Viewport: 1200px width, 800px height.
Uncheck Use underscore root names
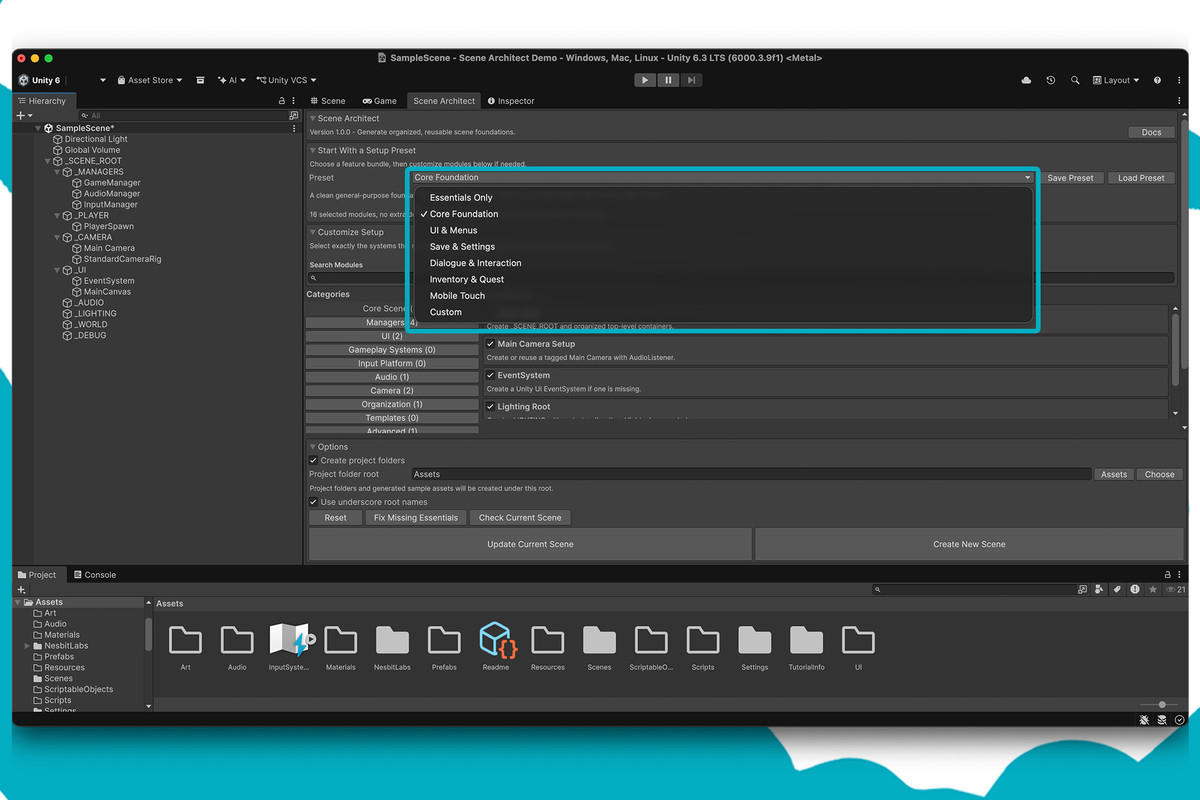click(314, 502)
